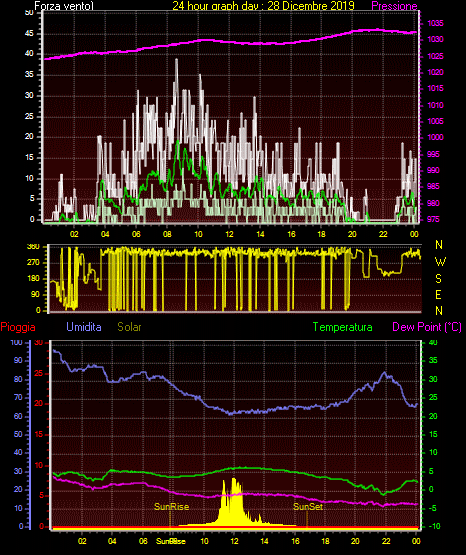Click the "W" compass letter beside wind direction
The image size is (466, 555).
click(440, 262)
